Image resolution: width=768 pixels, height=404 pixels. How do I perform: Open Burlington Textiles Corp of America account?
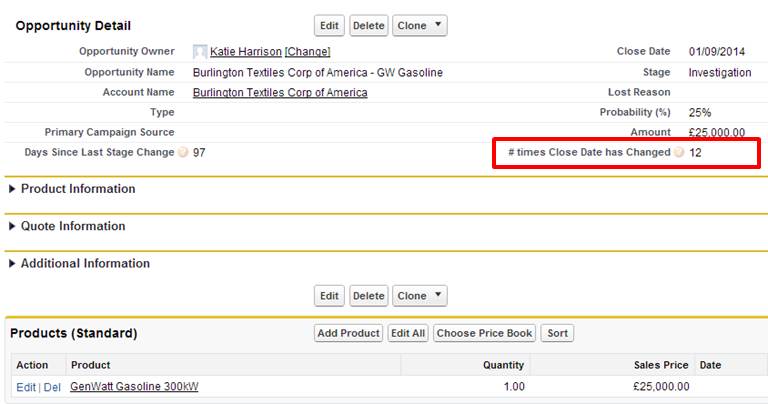(x=280, y=93)
